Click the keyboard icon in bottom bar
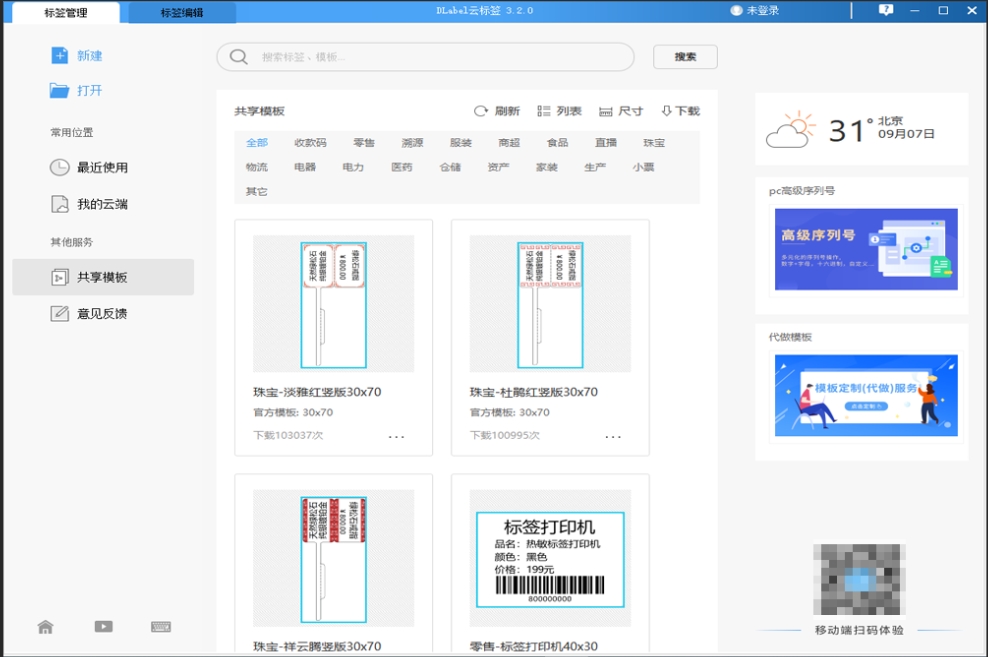This screenshot has width=988, height=657. (161, 626)
